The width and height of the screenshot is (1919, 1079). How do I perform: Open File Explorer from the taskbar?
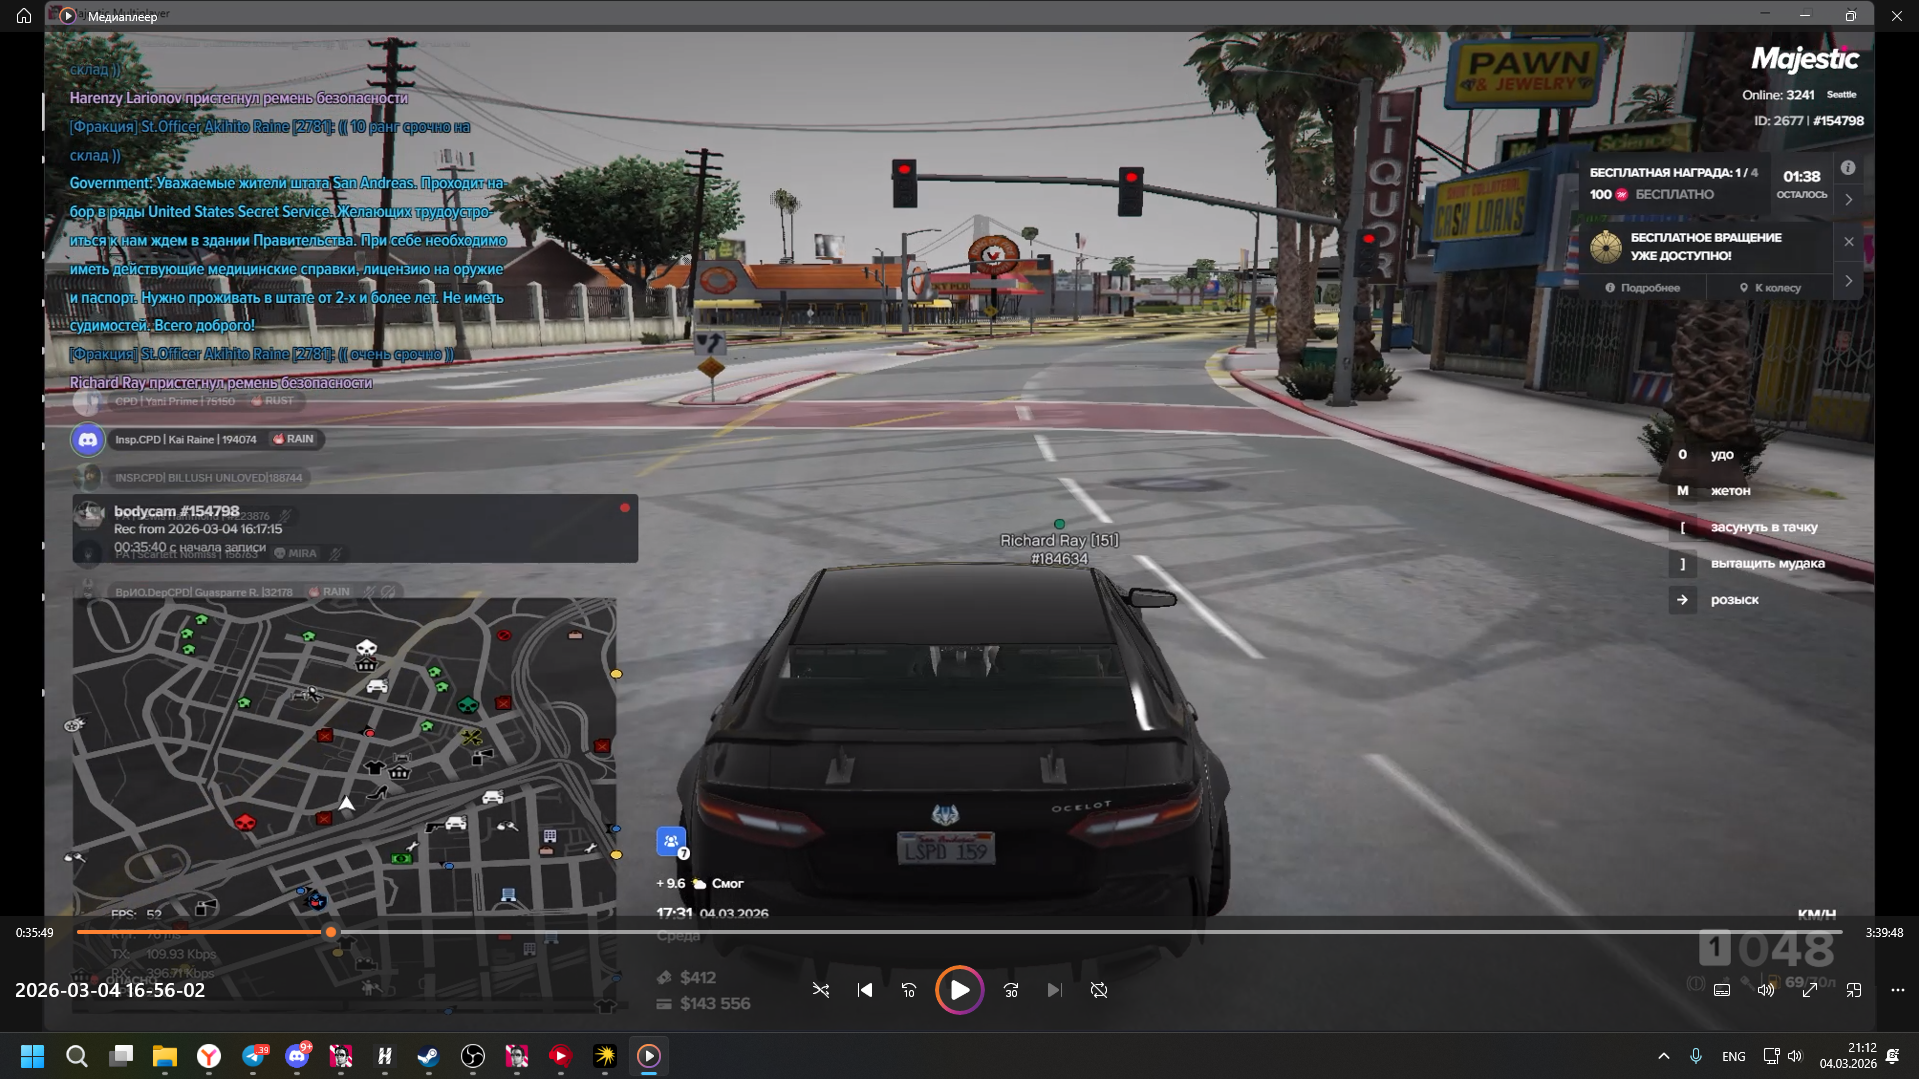[165, 1056]
